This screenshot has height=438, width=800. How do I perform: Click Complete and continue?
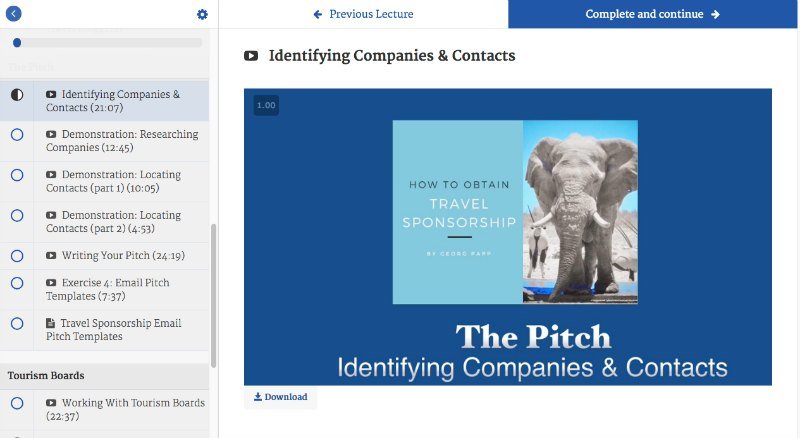click(653, 14)
